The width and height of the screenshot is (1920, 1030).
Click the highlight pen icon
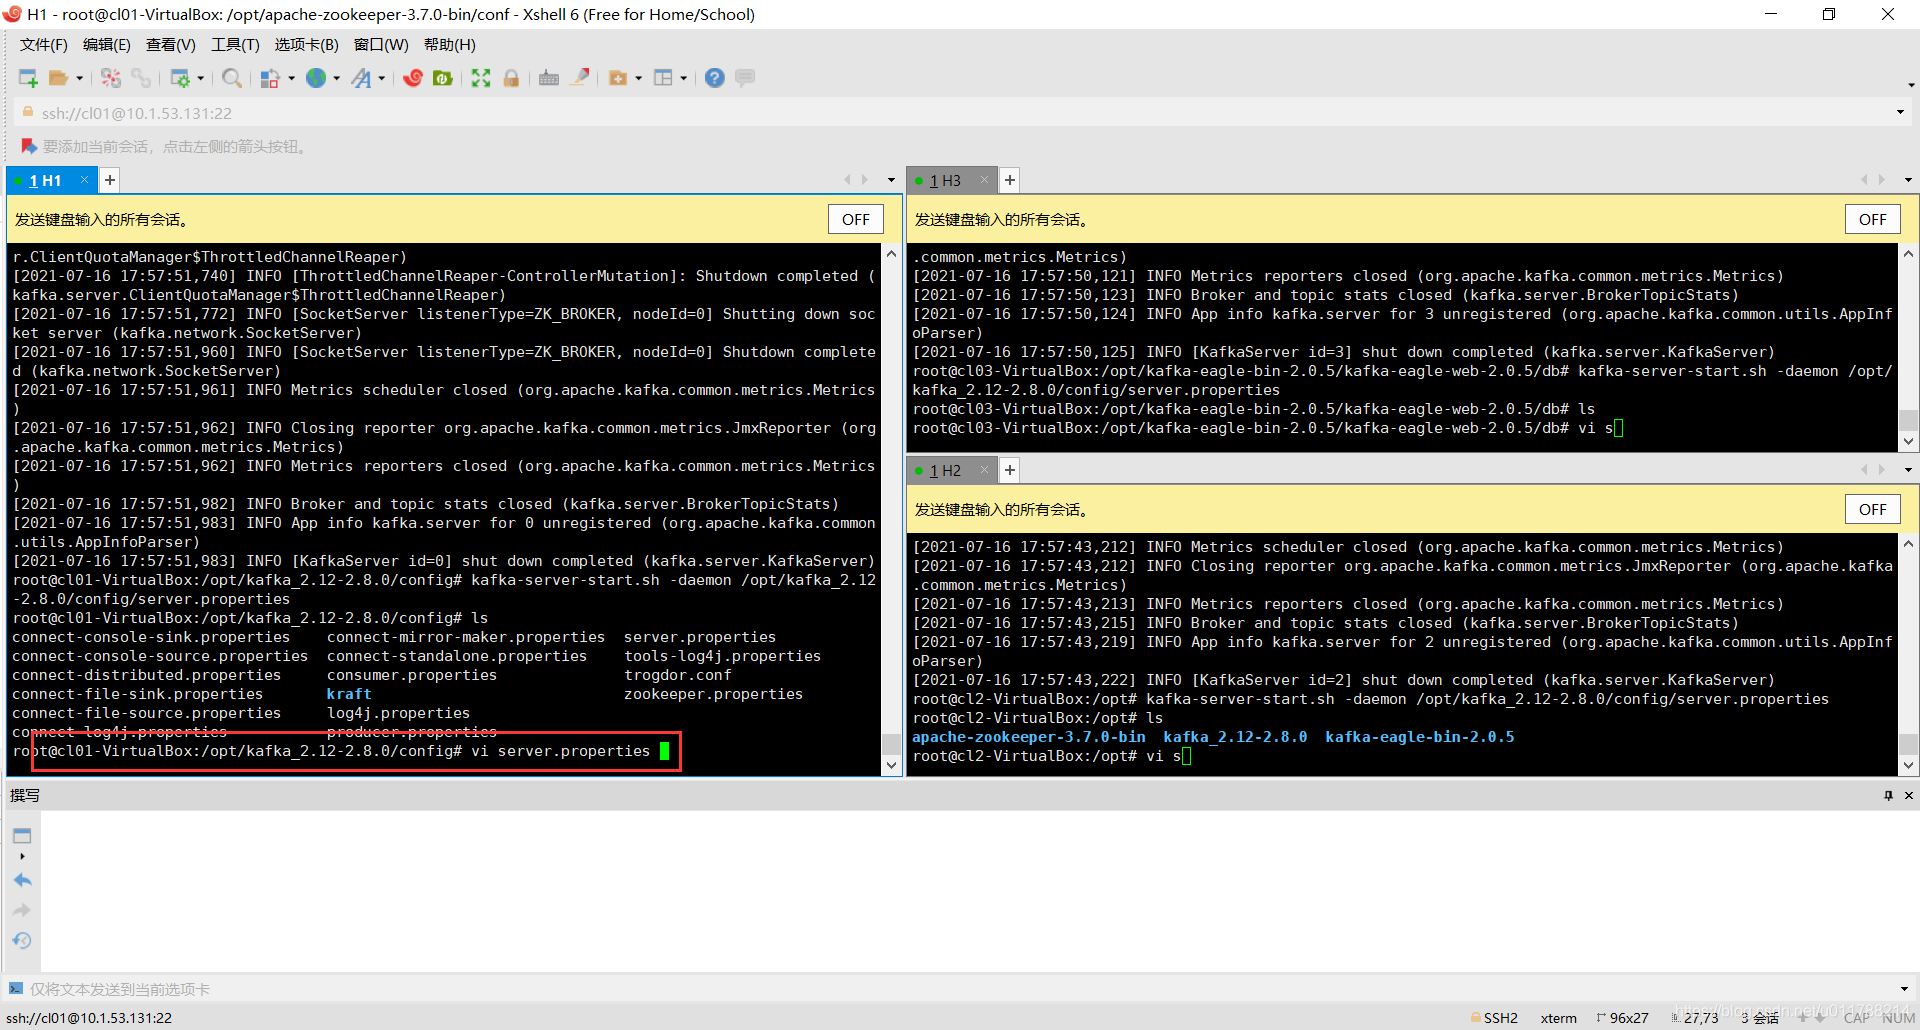[x=579, y=78]
